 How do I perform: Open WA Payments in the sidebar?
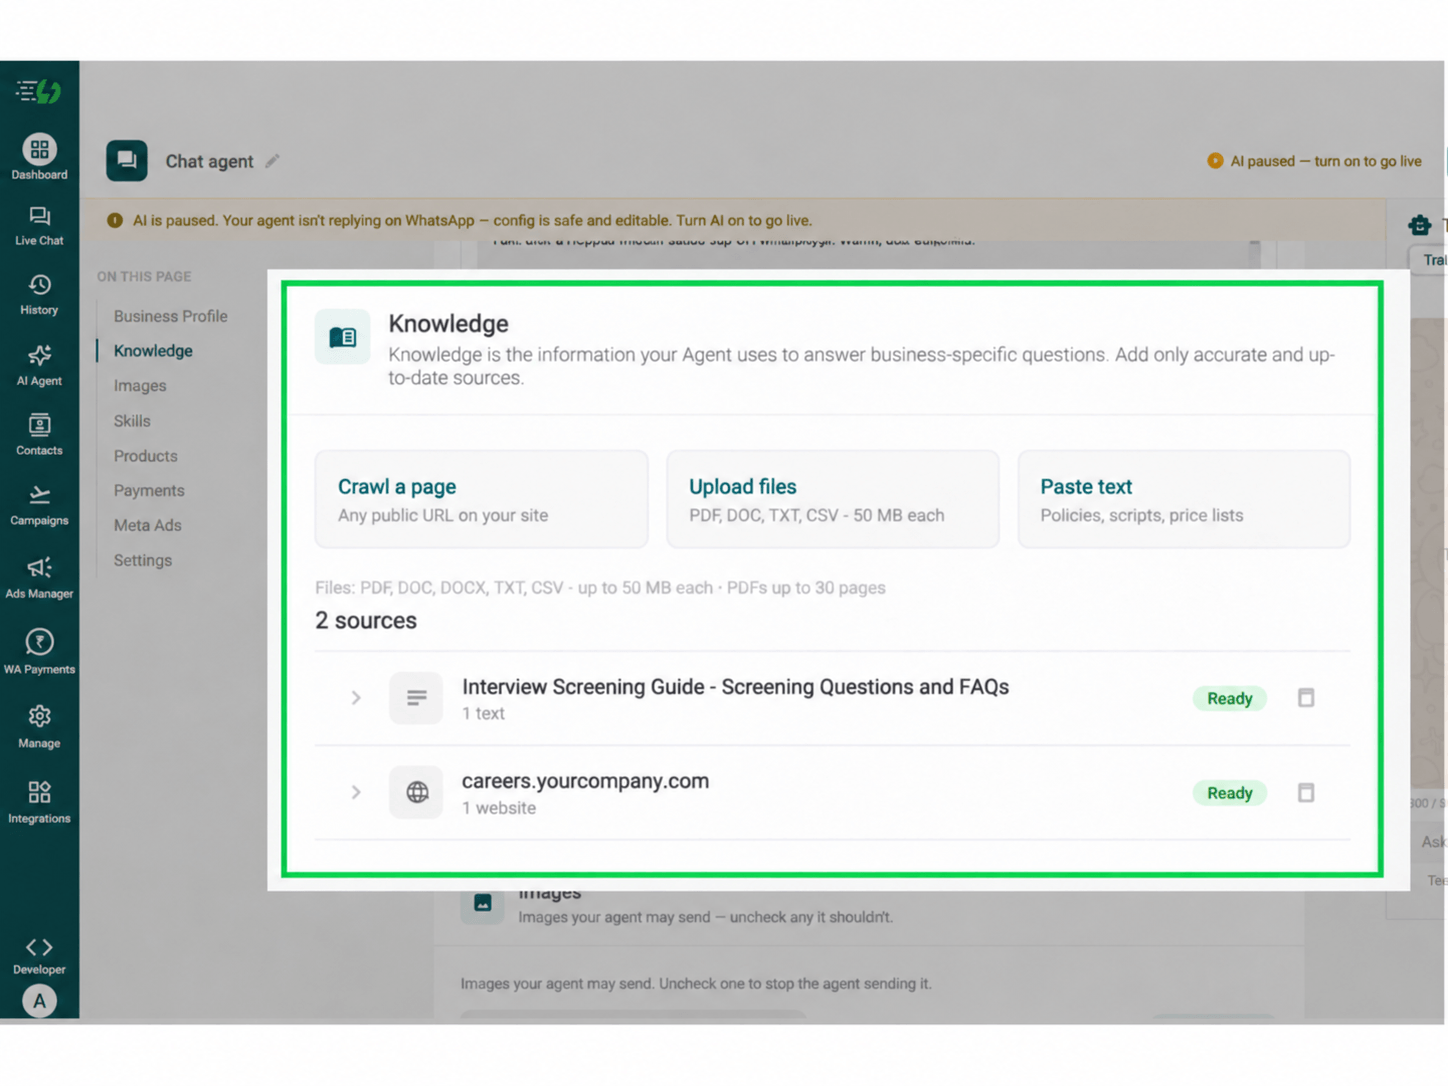pyautogui.click(x=39, y=651)
